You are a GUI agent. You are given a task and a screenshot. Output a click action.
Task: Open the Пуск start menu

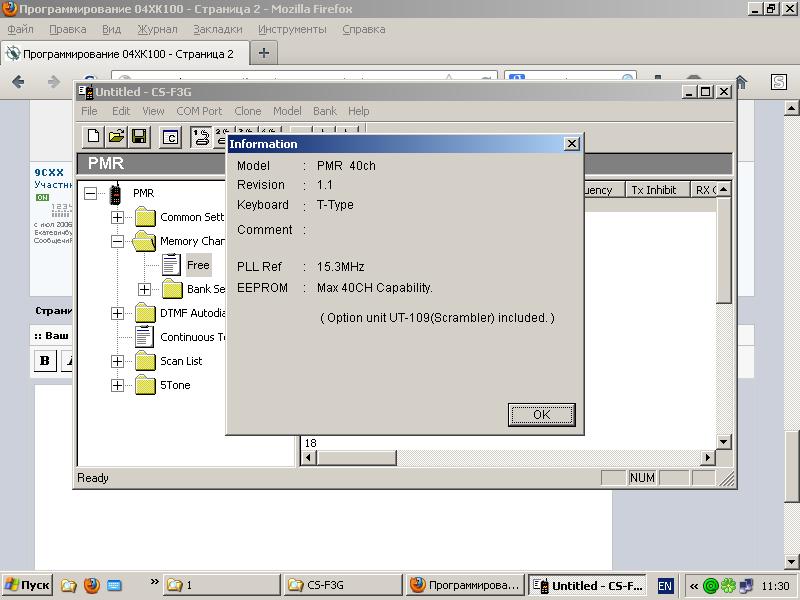(28, 585)
